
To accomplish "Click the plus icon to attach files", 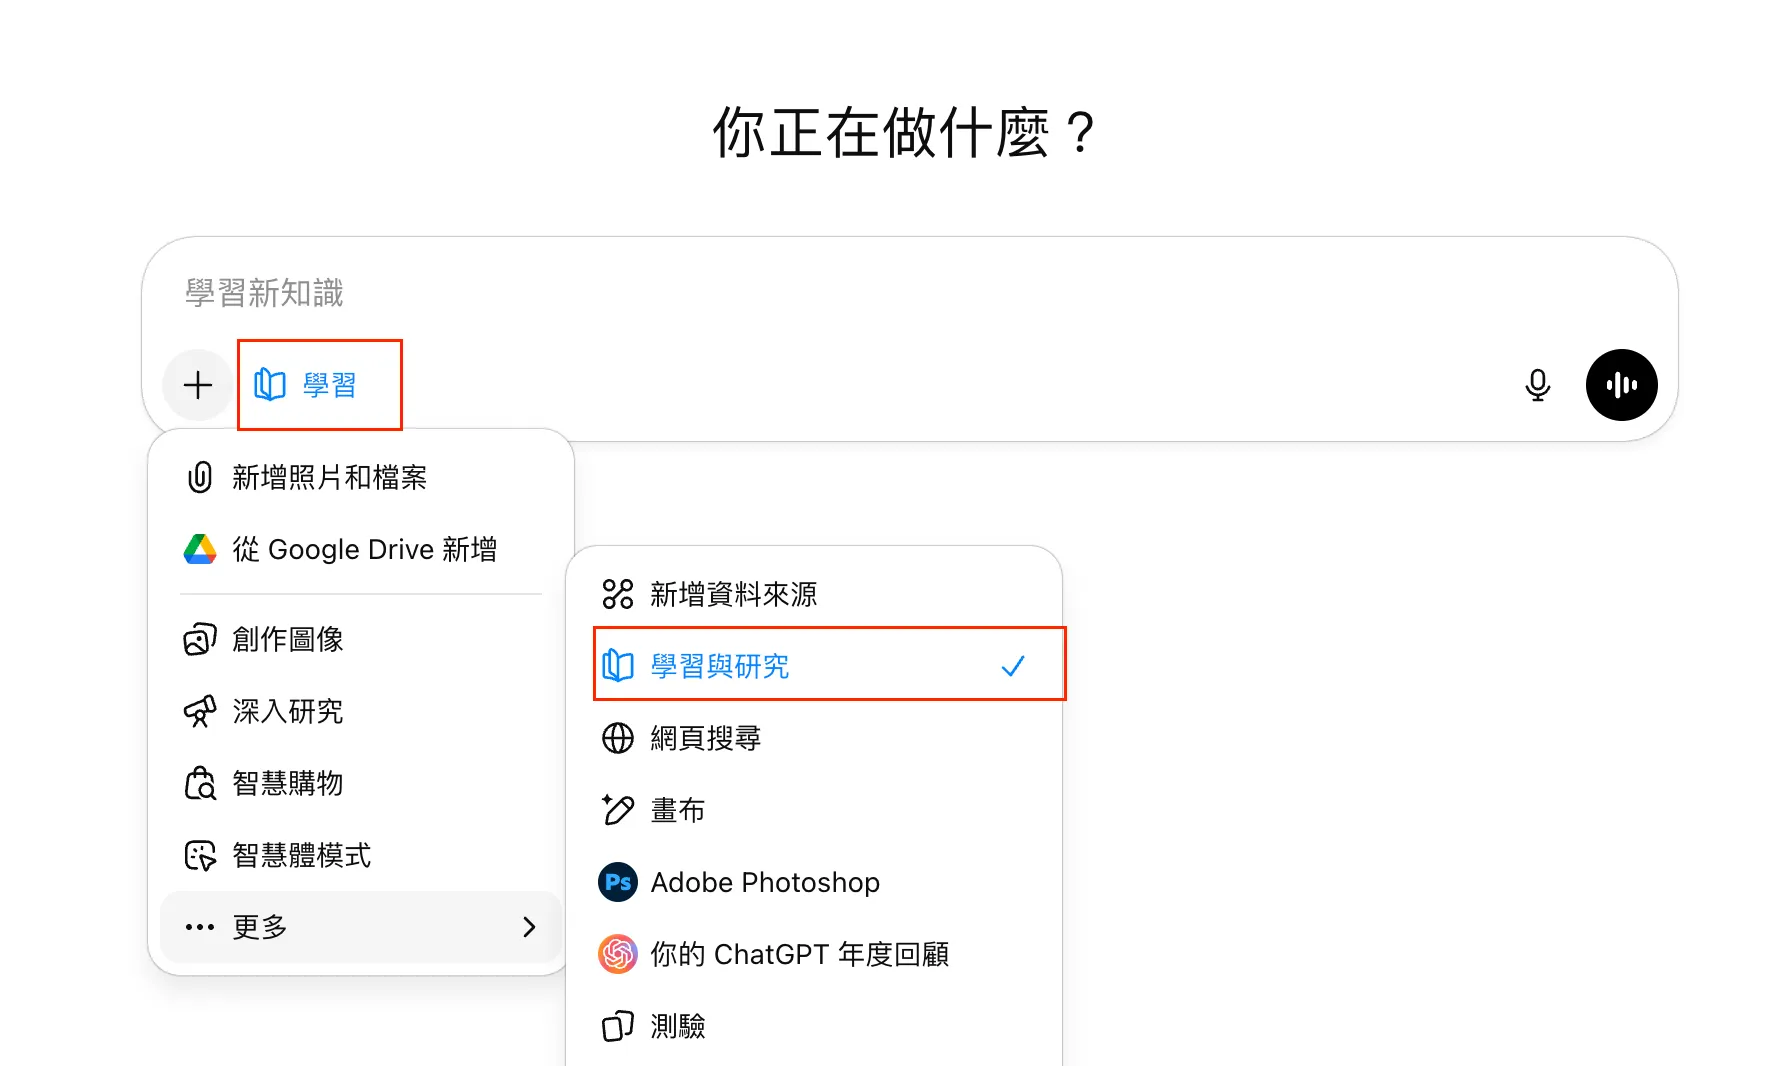I will click(197, 385).
